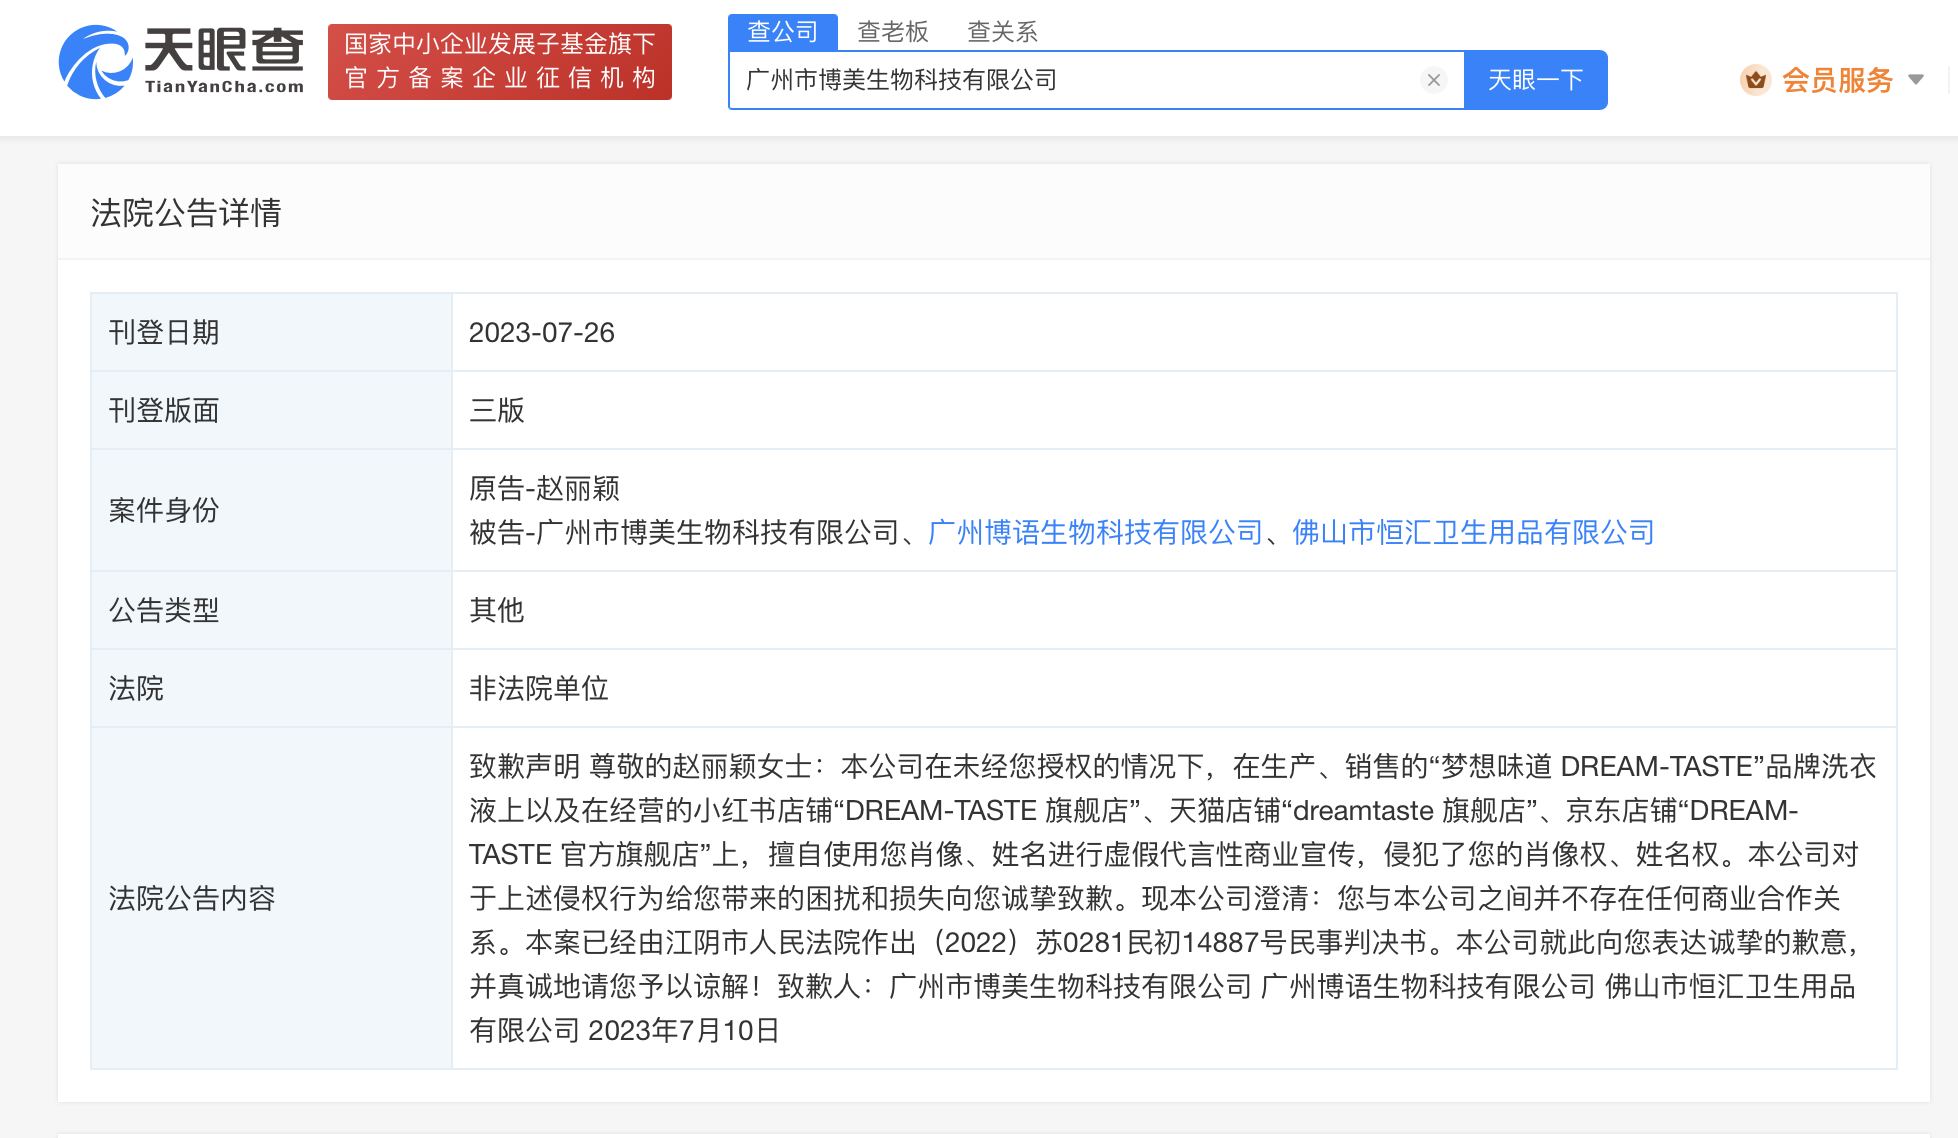Screen dimensions: 1958x1138
Task: Open the 会员服务 member services menu
Action: [1837, 80]
